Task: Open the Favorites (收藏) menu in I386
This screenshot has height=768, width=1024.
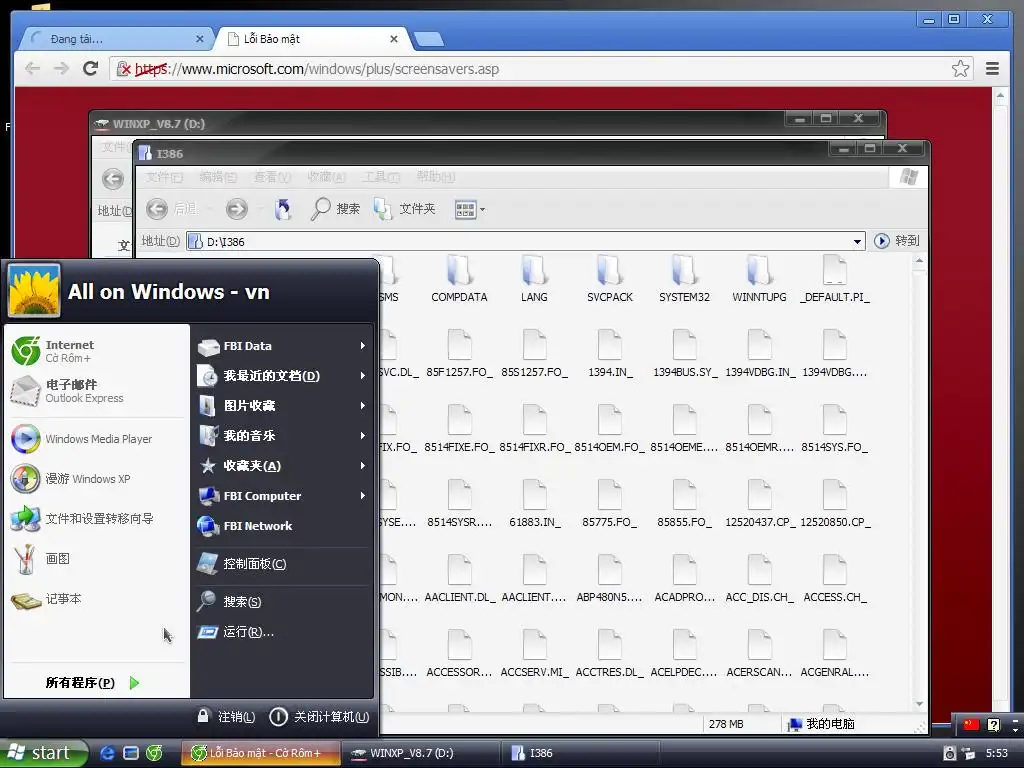Action: [x=327, y=177]
